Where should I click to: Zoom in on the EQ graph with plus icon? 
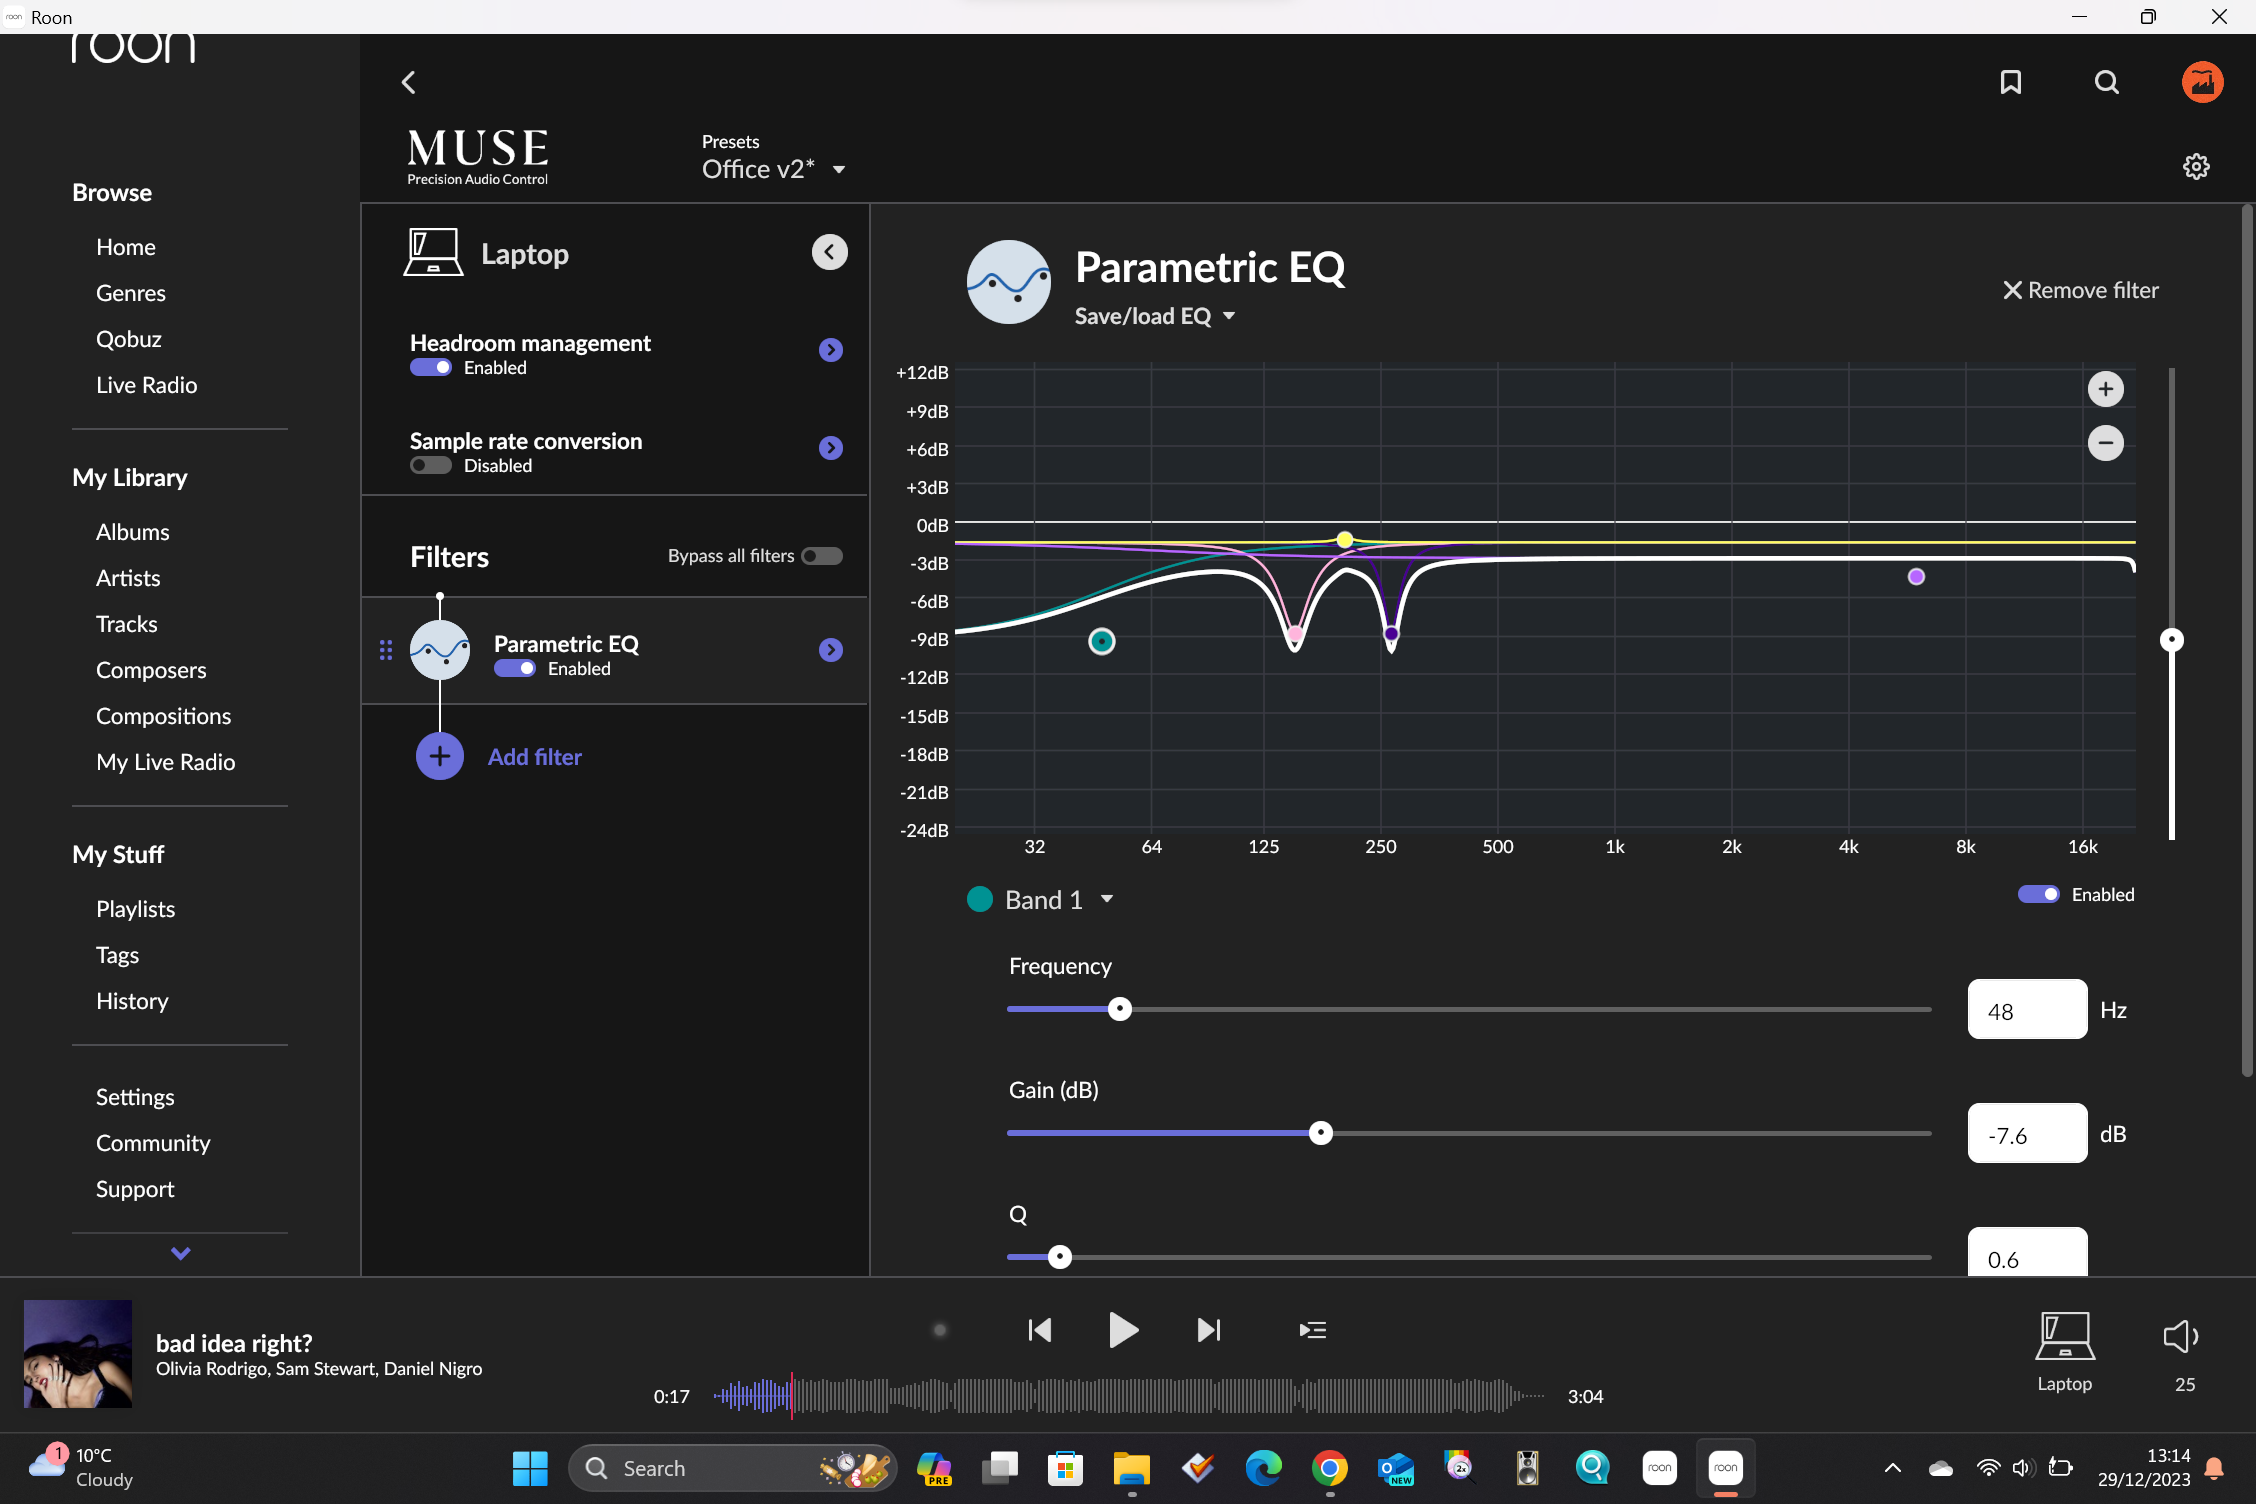pos(2106,389)
